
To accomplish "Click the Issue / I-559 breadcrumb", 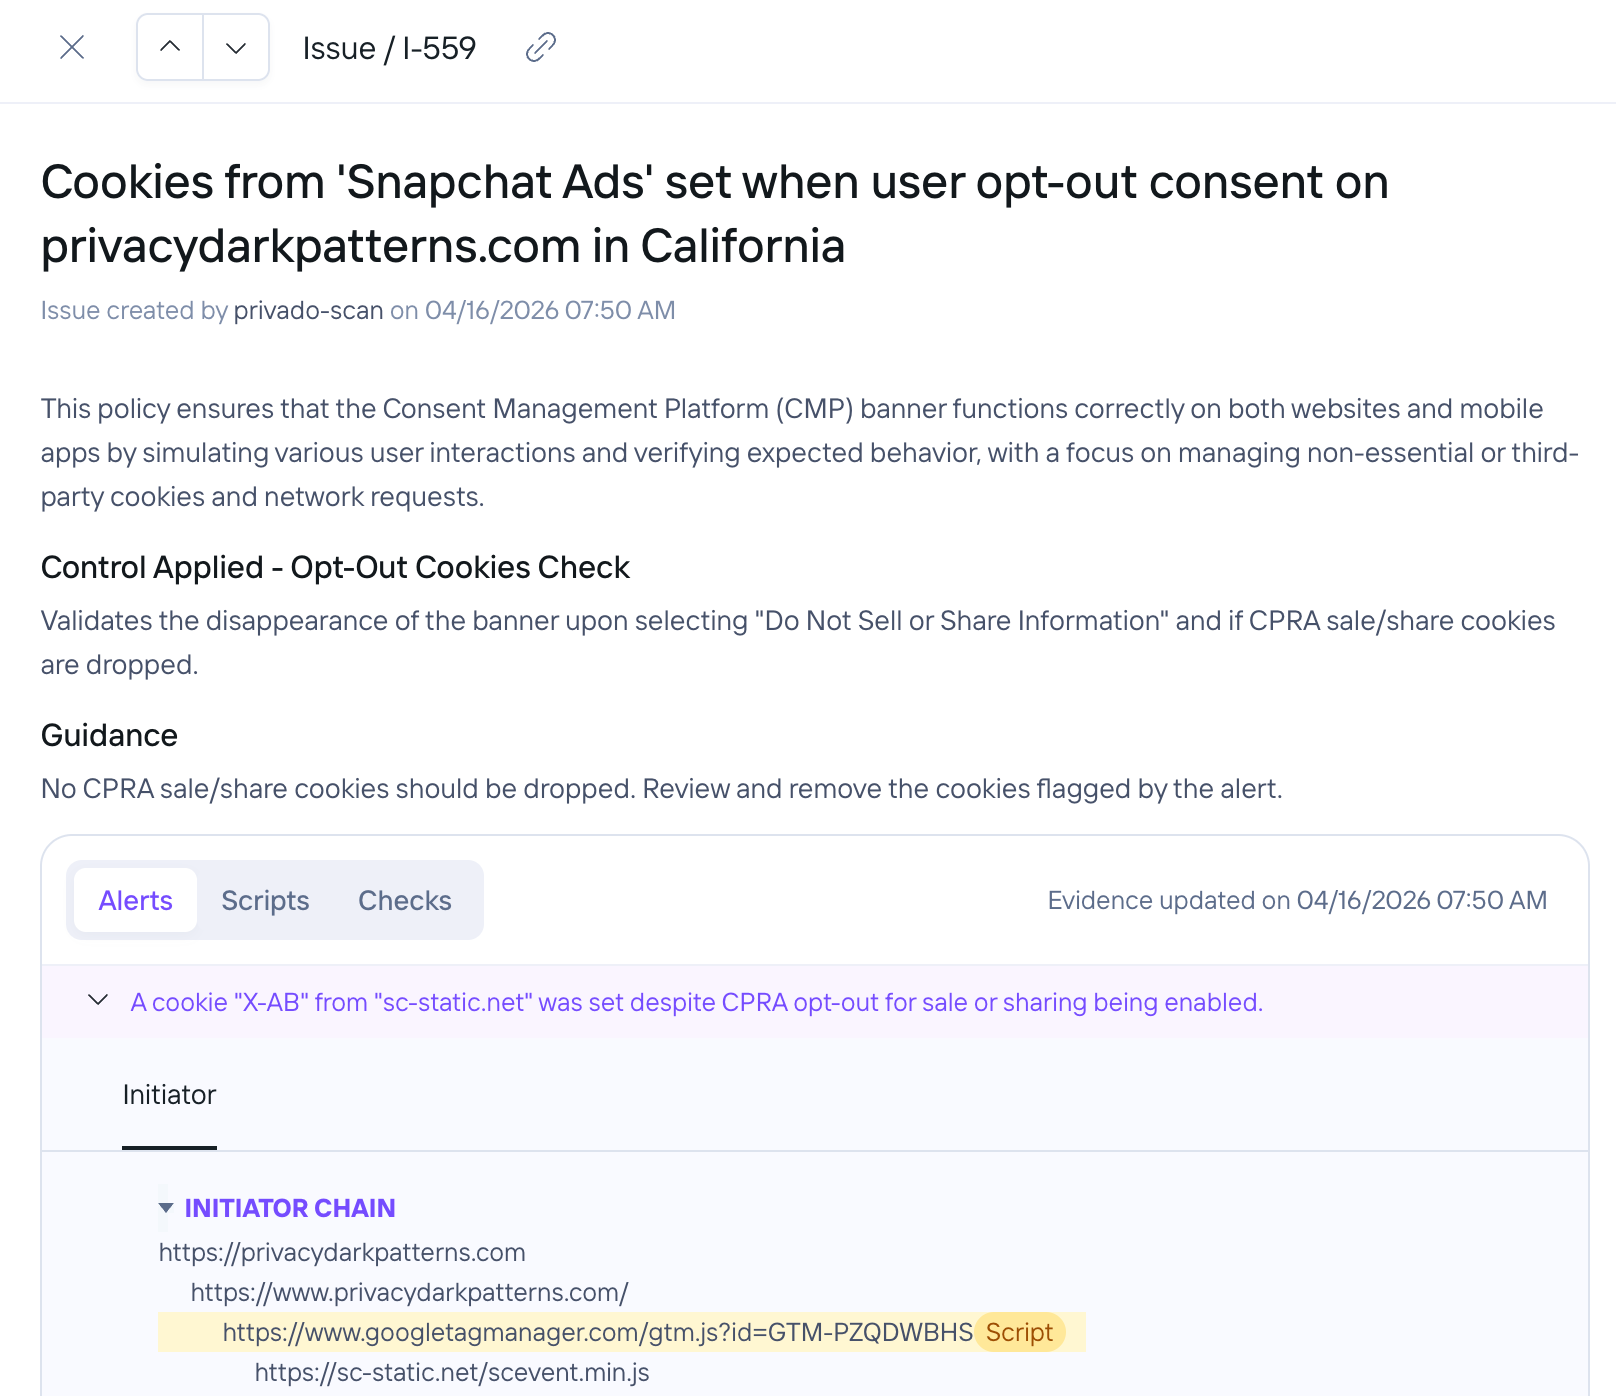I will [x=389, y=48].
